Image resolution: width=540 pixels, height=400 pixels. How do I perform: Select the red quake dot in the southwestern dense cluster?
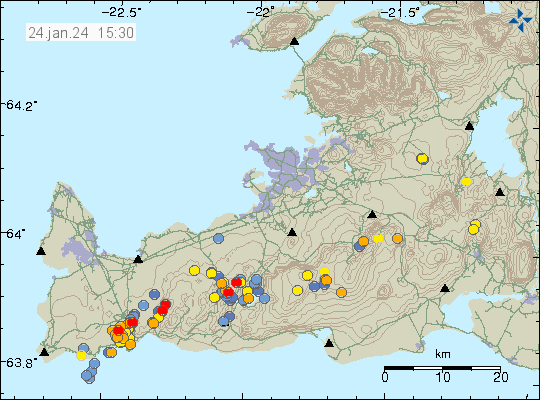[x=118, y=330]
